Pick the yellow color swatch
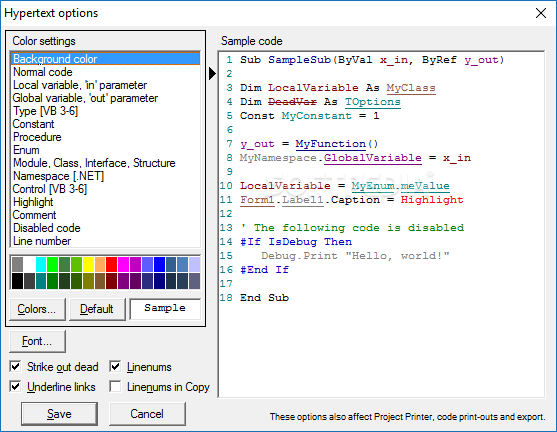 point(88,264)
